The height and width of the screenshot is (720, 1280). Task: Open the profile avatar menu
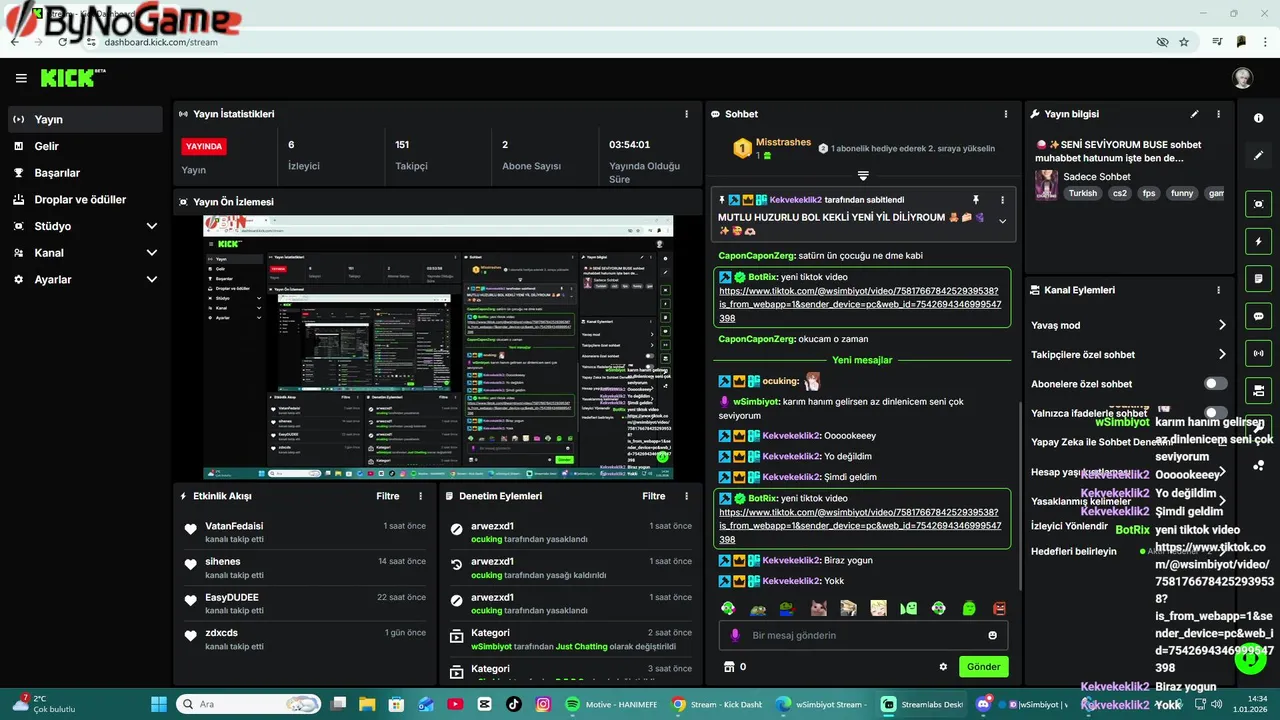1242,78
